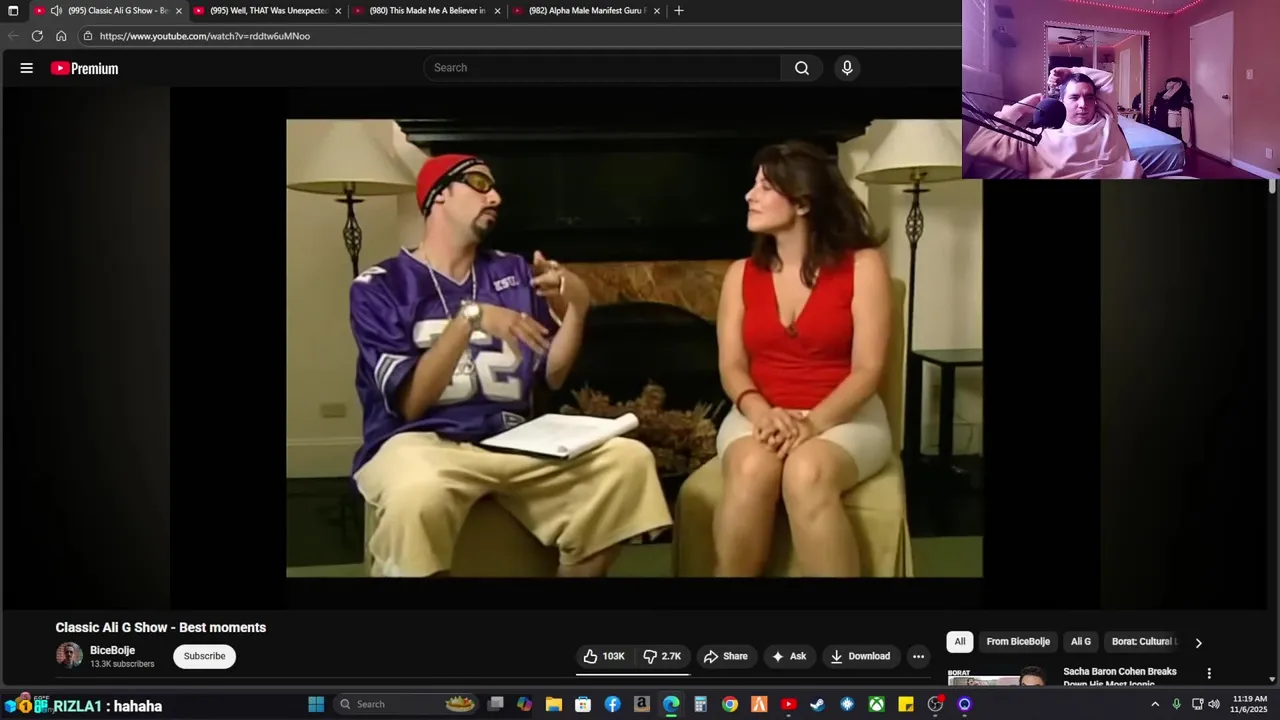
Task: Open 'Sacha Baron Cohen Breaks Down' video
Action: coord(1120,677)
